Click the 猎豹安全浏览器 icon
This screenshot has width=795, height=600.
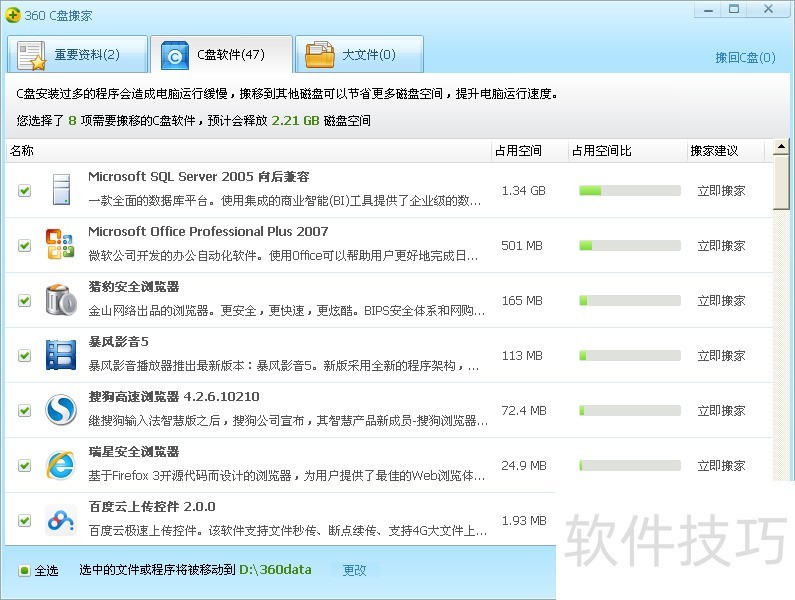point(60,300)
